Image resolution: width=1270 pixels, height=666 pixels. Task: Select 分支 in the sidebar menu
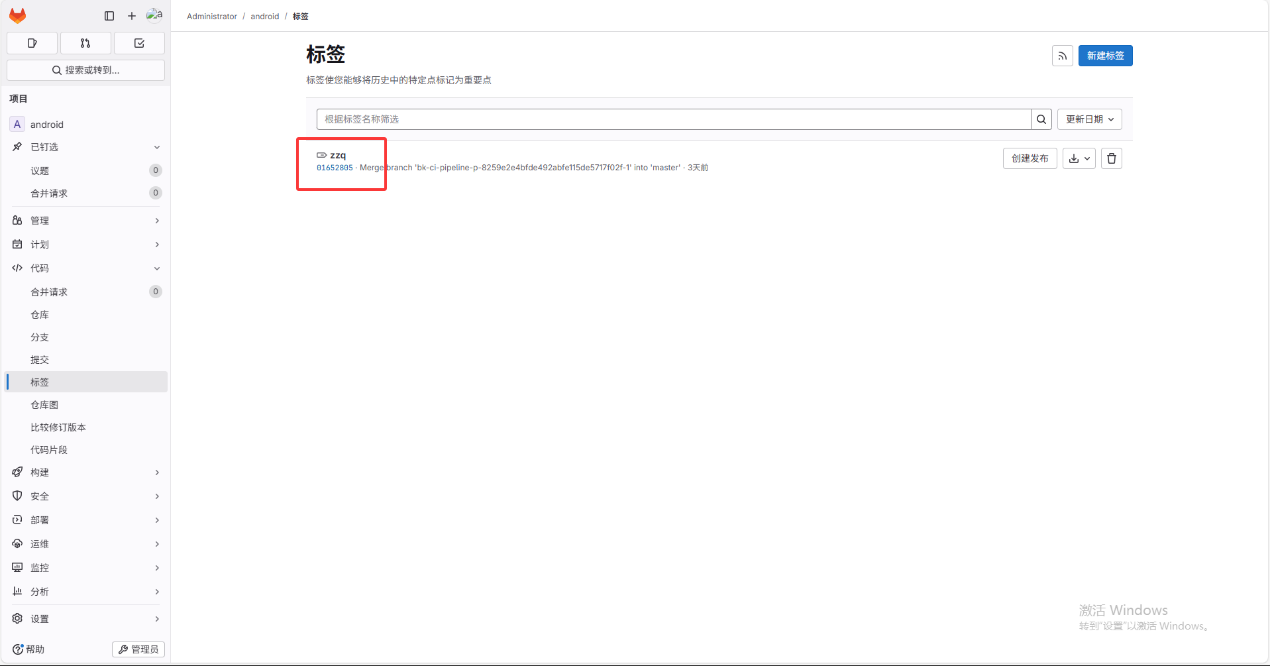coord(40,337)
